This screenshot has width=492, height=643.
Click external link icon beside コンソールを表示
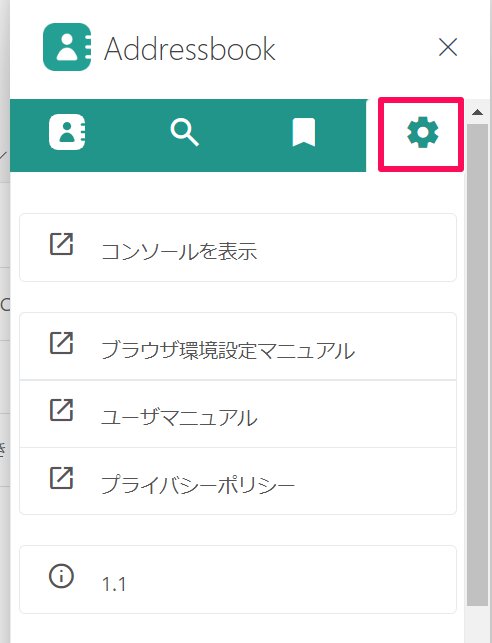tap(62, 244)
